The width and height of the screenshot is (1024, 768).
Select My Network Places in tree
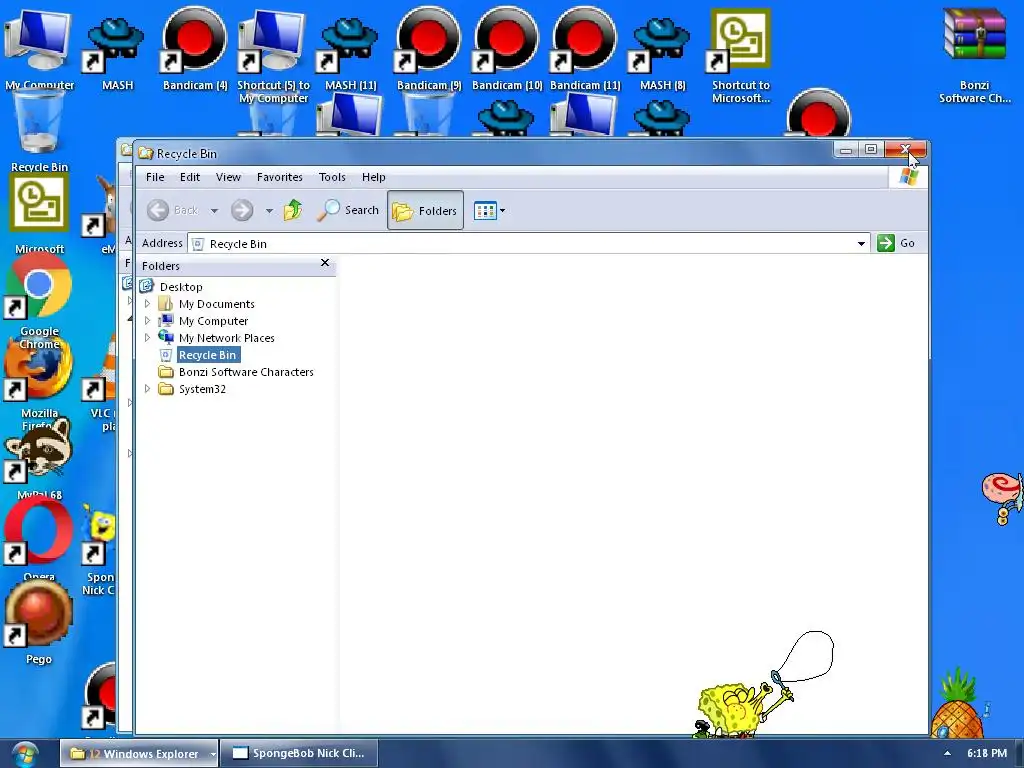coord(227,338)
